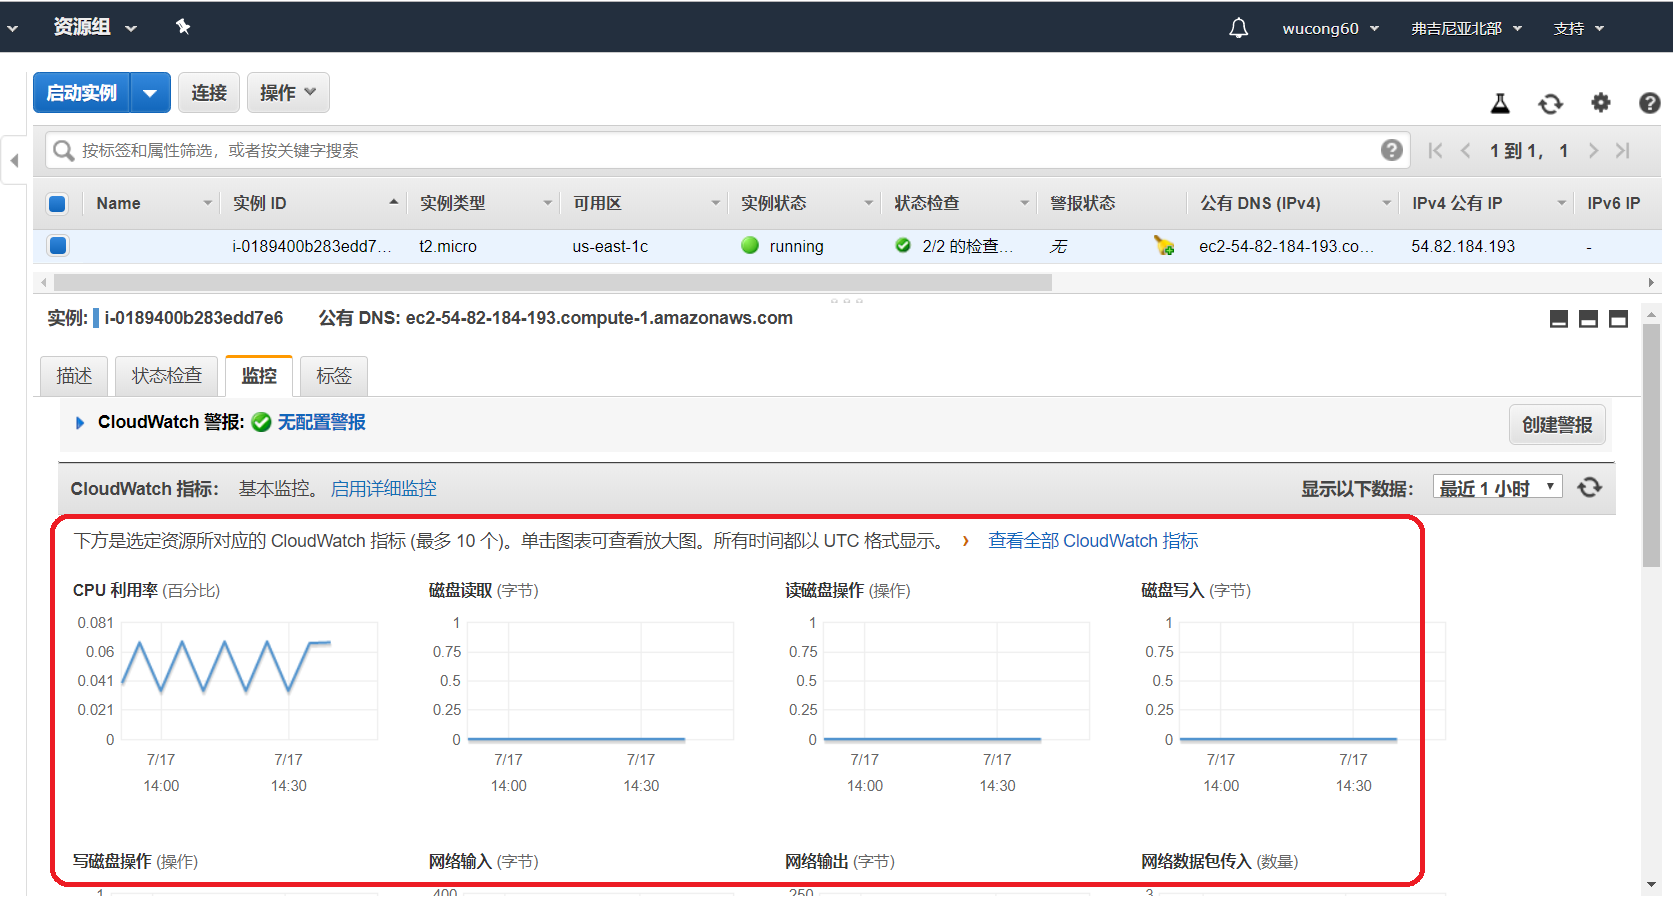The image size is (1673, 906).
Task: Open the show/hide columns settings gear
Action: pos(1601,103)
